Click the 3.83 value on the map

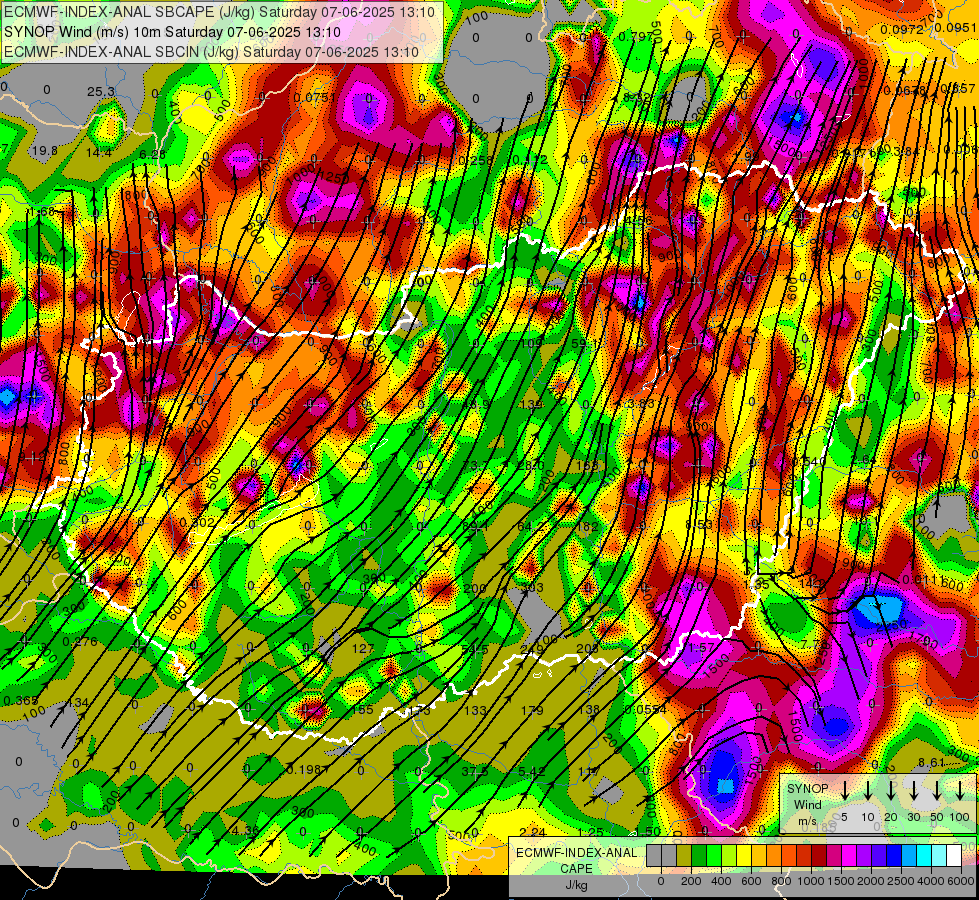pyautogui.click(x=642, y=403)
